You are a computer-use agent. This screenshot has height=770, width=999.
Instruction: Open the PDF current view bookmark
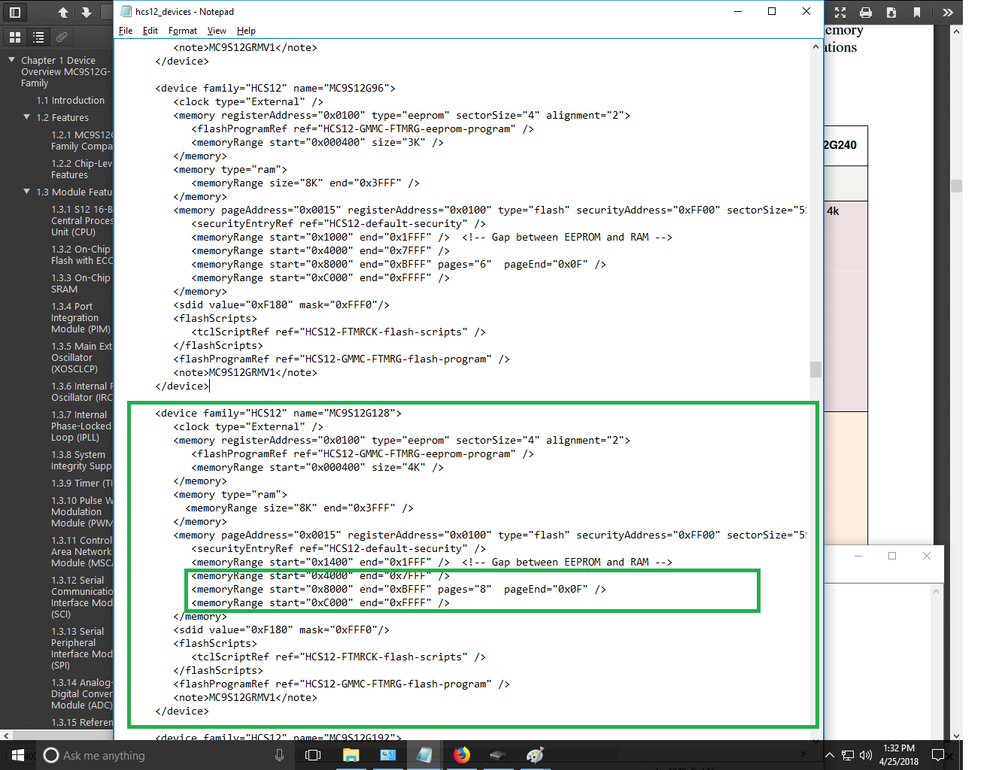click(x=917, y=12)
